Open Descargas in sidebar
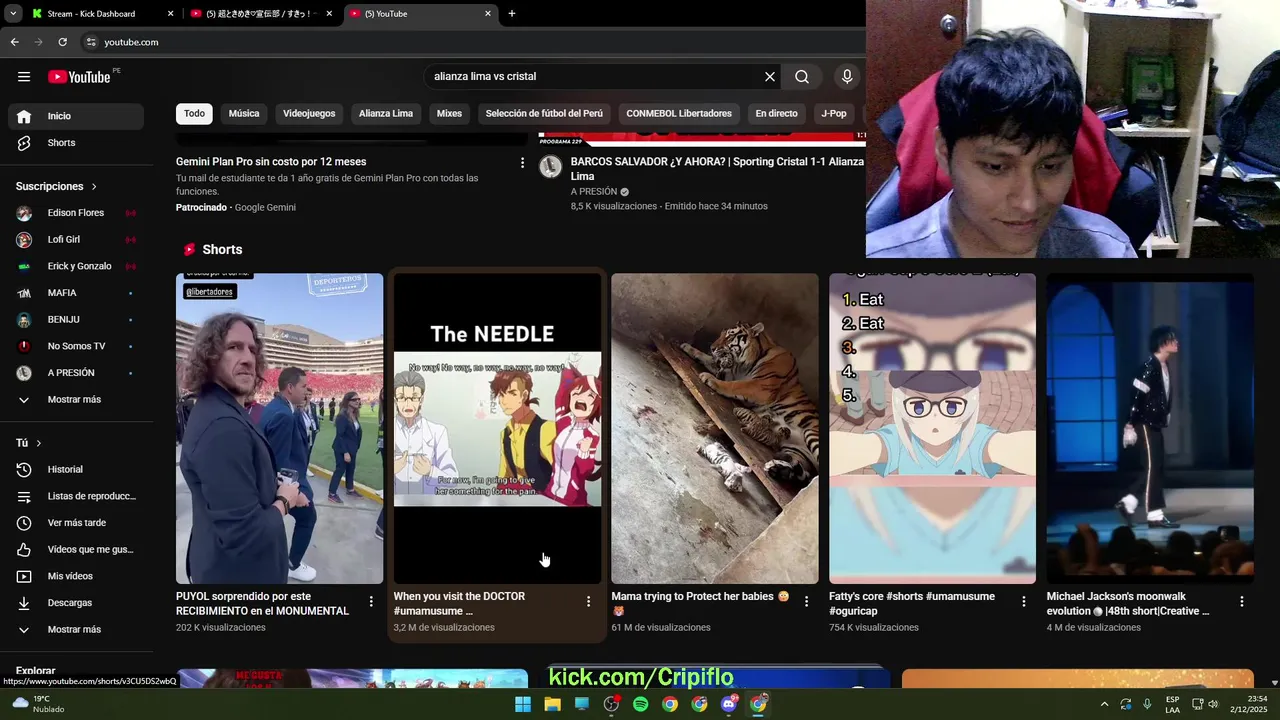 point(76,603)
